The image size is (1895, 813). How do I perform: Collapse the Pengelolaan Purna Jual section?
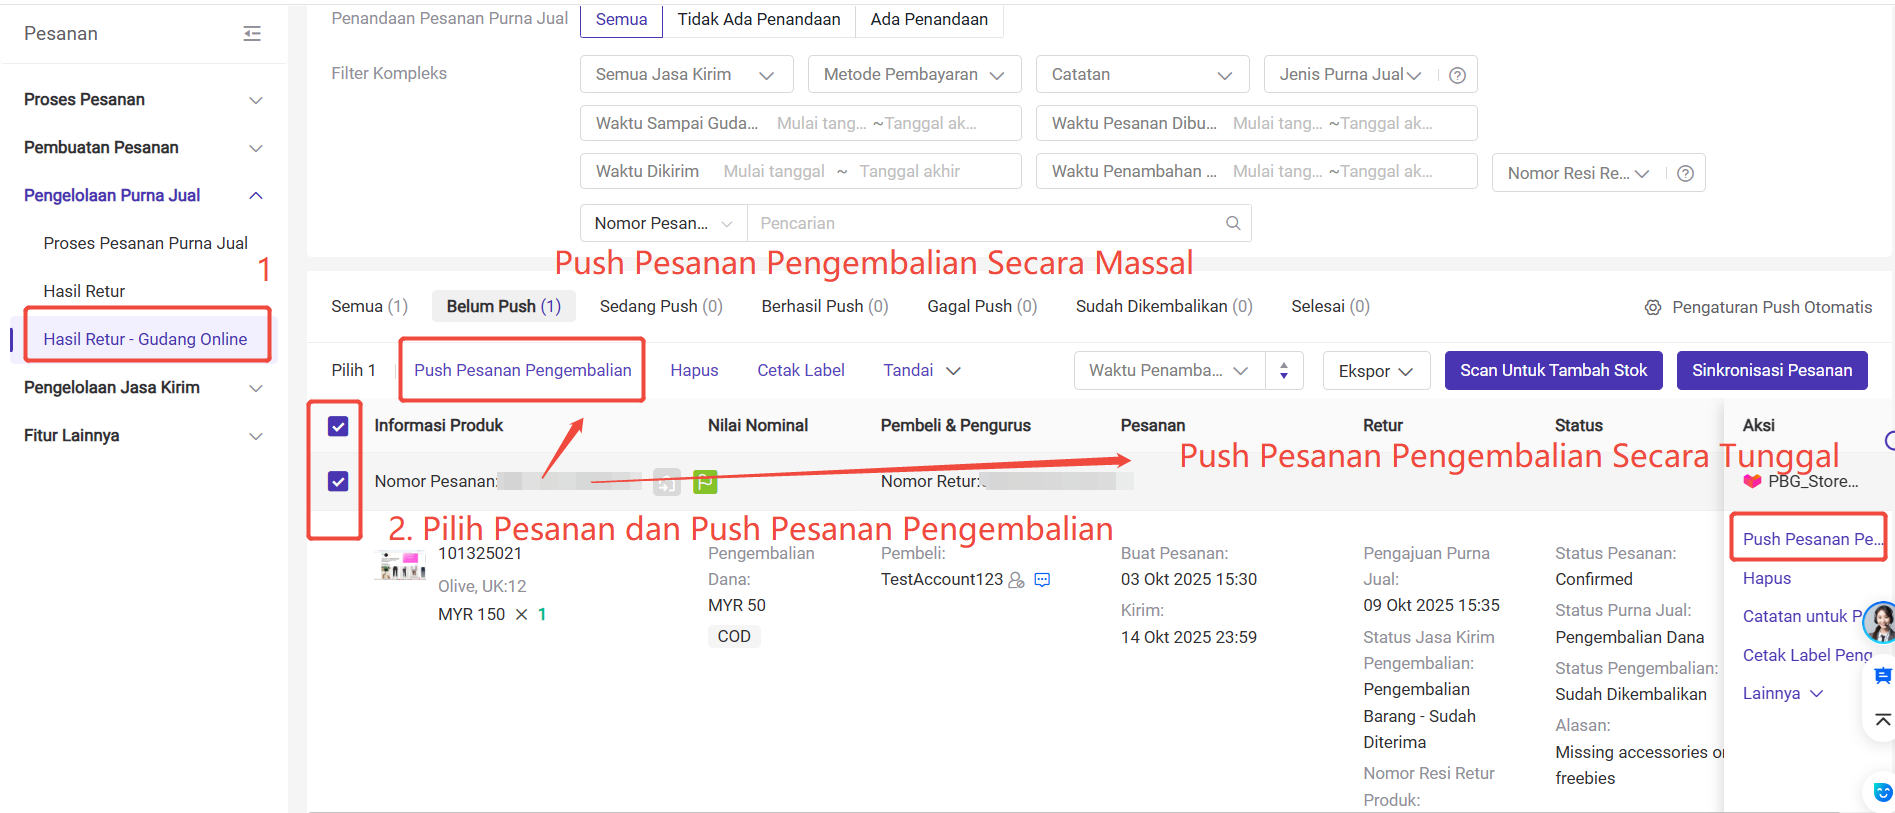(x=143, y=195)
